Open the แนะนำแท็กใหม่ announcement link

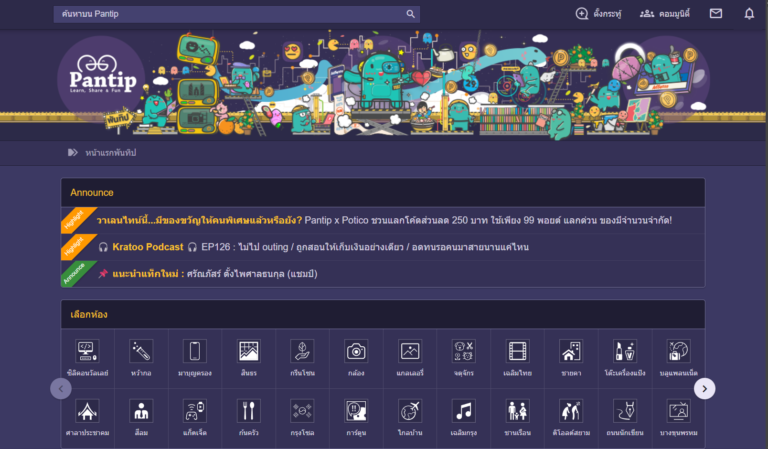(x=208, y=274)
